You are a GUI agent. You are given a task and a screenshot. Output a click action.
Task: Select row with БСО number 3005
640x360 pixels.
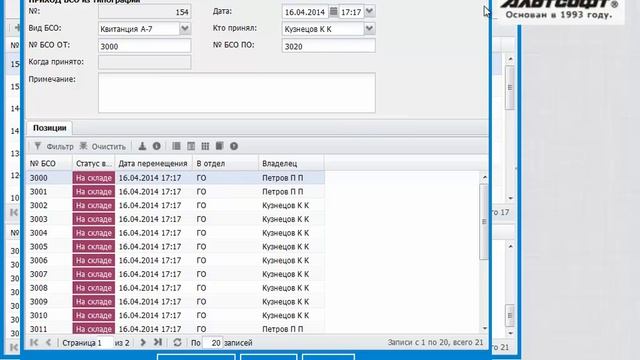176,247
